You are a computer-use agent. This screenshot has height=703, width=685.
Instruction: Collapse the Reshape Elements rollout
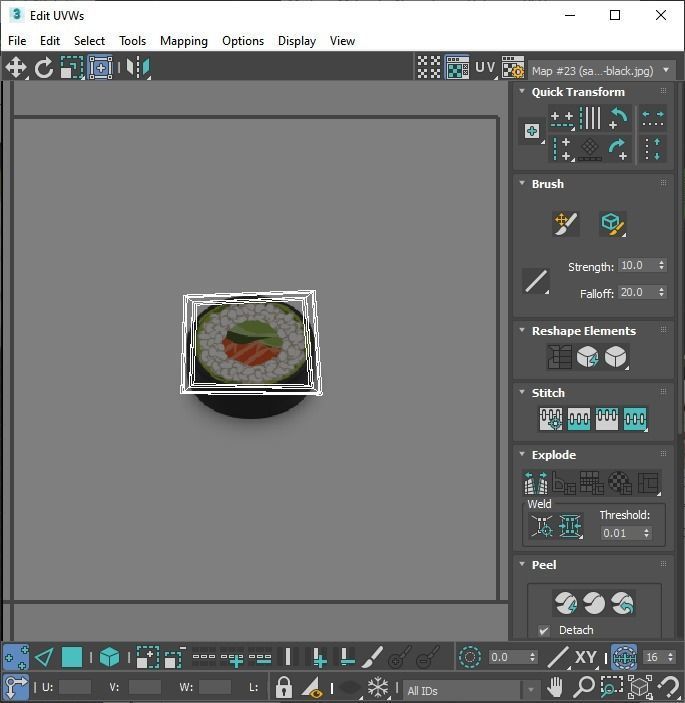pos(522,330)
